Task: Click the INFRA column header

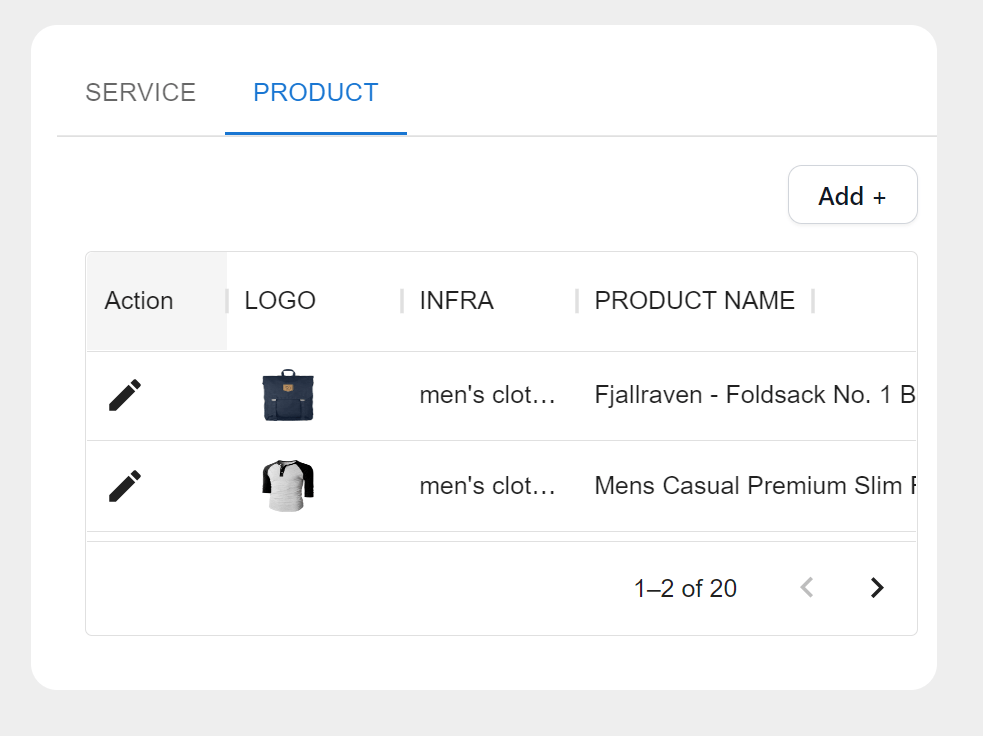Action: pyautogui.click(x=456, y=301)
